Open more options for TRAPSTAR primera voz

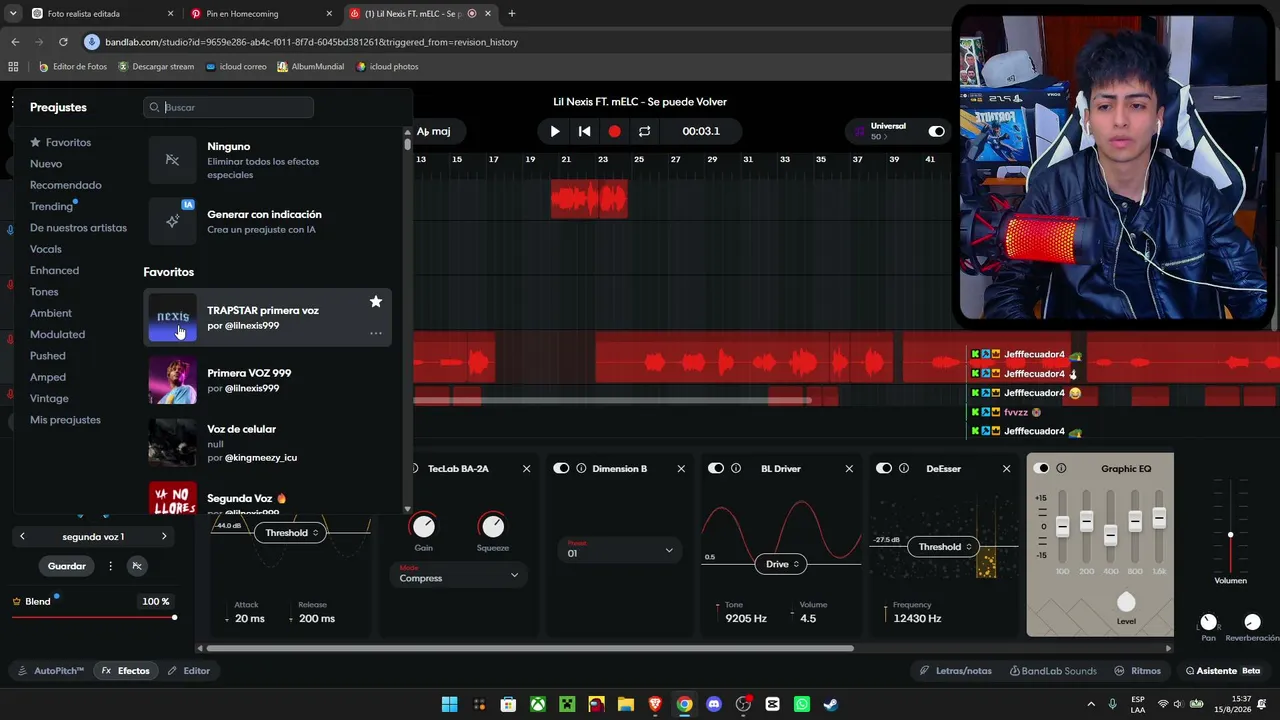[x=376, y=333]
